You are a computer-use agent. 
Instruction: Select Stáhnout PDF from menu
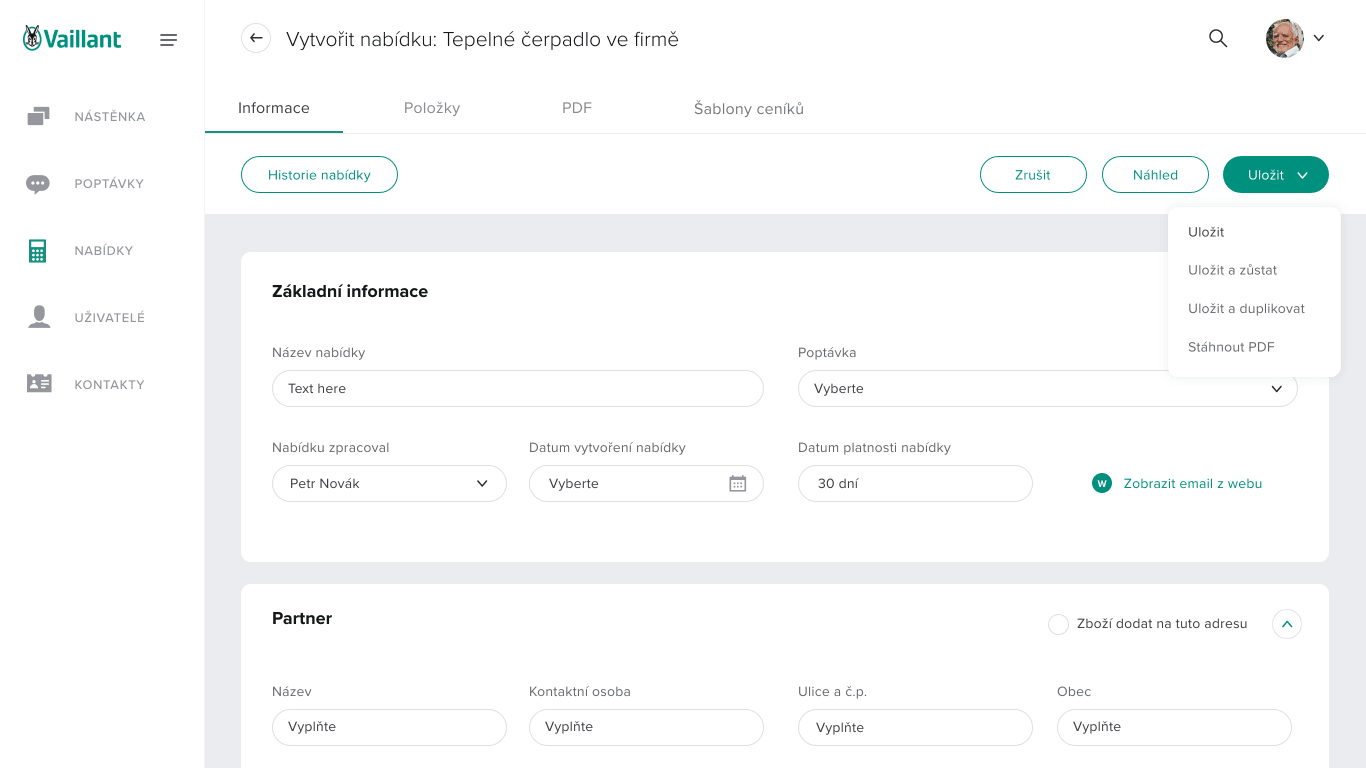tap(1231, 347)
